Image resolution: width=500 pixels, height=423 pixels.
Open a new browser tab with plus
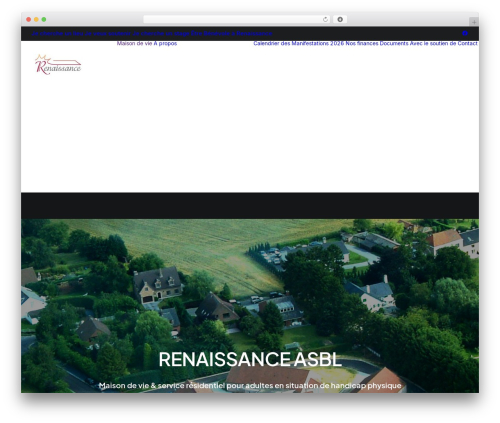(474, 22)
